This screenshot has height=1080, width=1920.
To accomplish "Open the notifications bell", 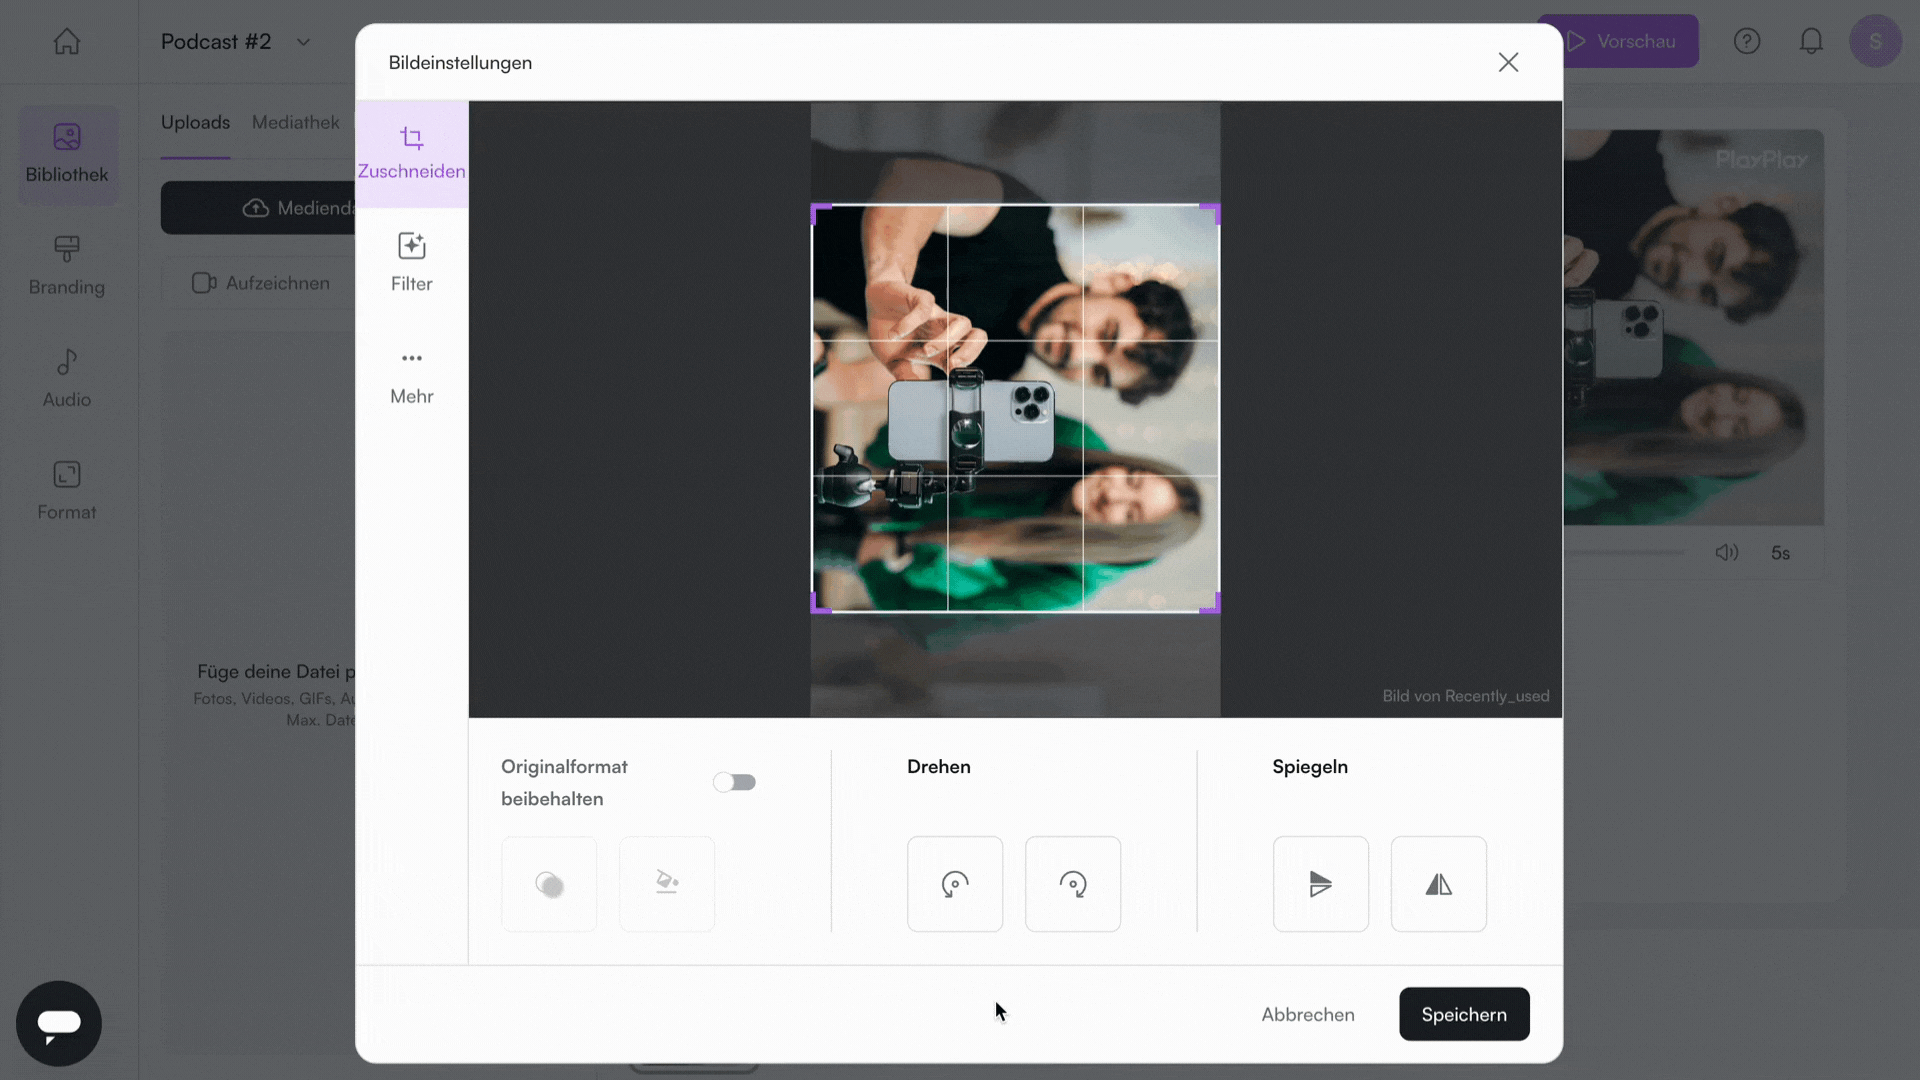I will pyautogui.click(x=1811, y=41).
